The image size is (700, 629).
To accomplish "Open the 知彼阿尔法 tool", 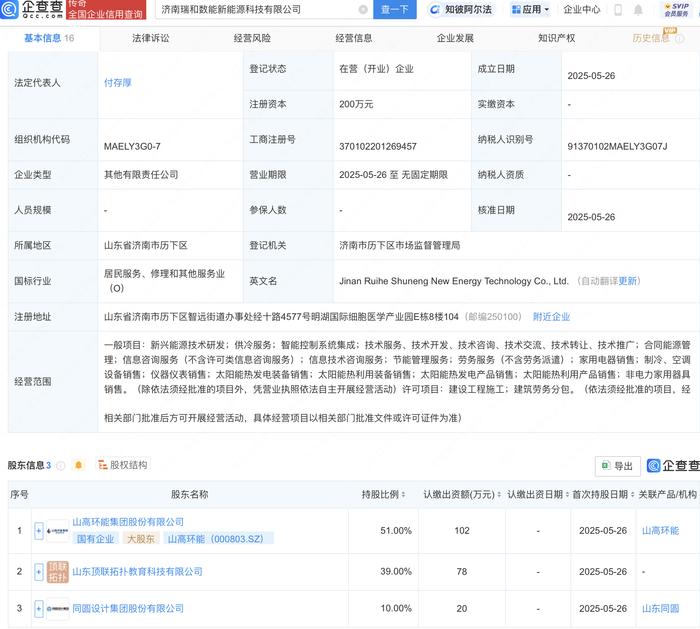I will click(x=460, y=9).
